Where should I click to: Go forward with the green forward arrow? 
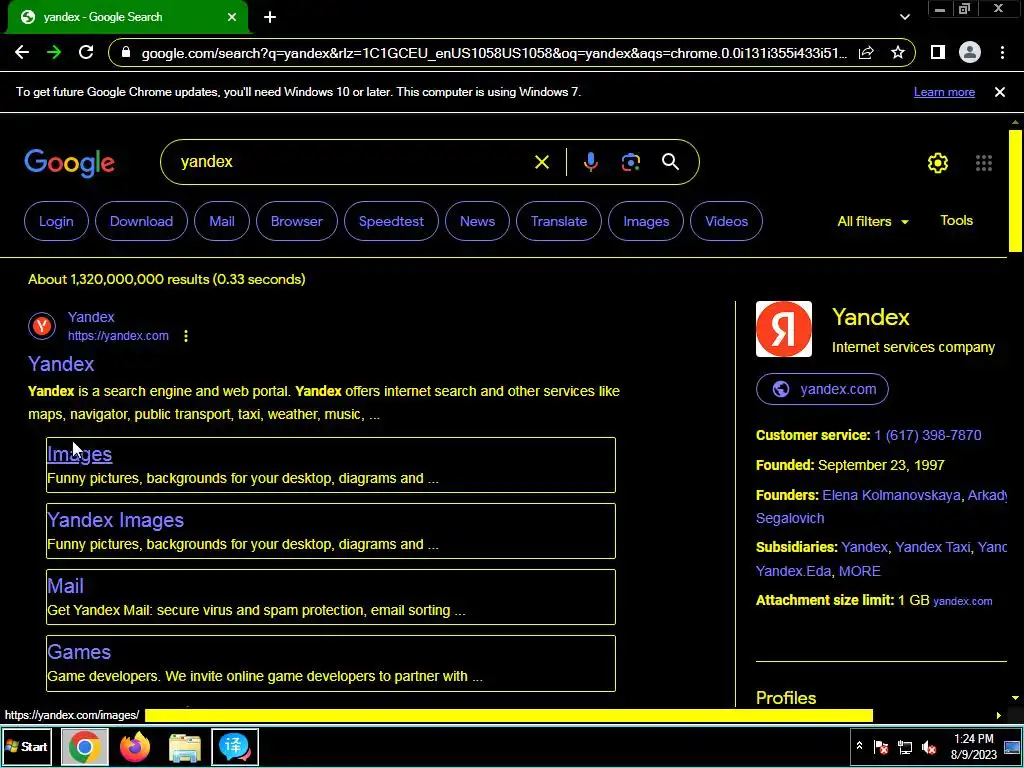54,52
